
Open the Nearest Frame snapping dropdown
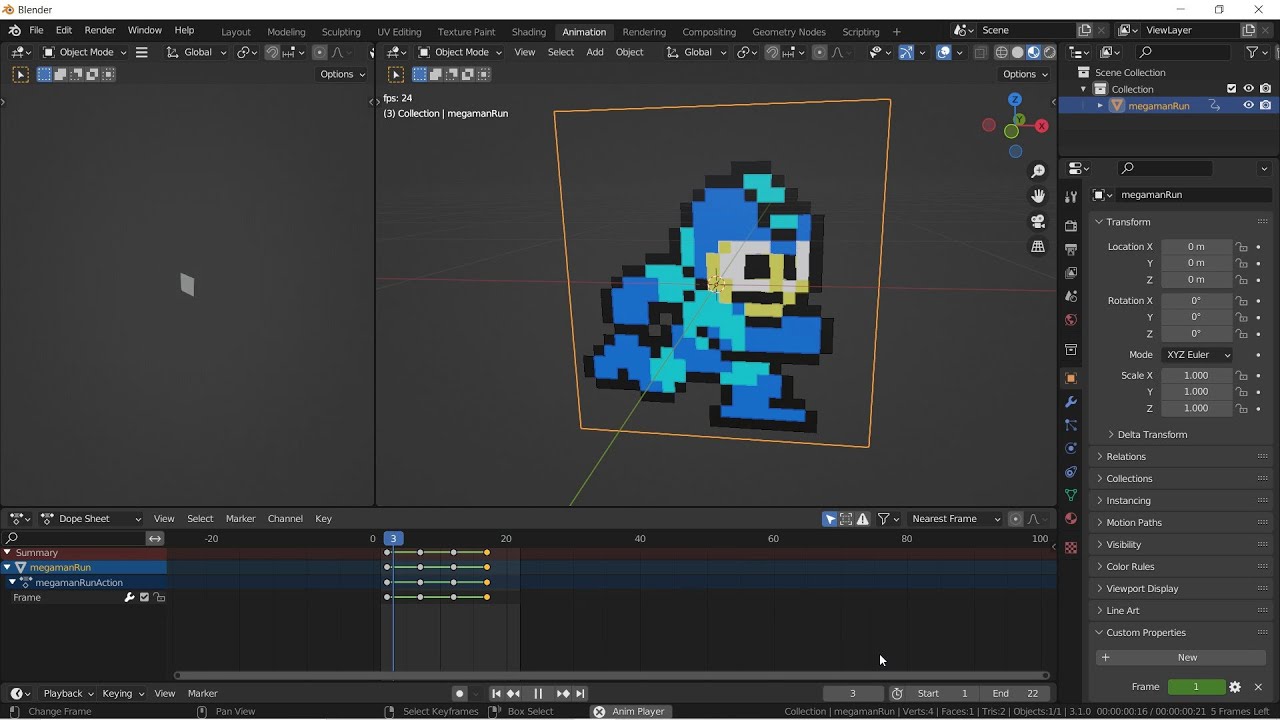[955, 519]
